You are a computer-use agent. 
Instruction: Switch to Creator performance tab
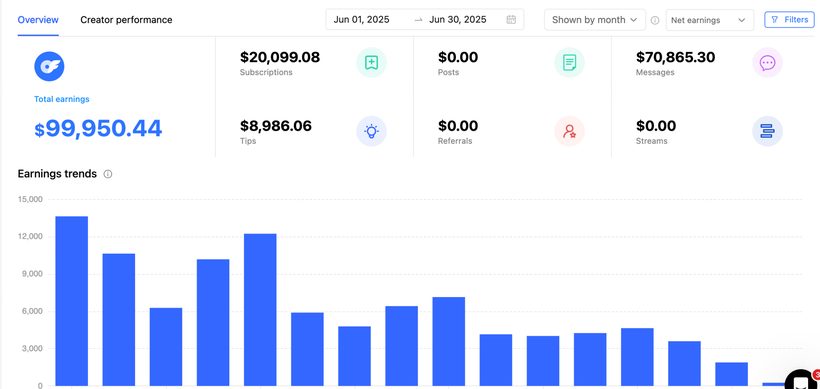coord(126,20)
